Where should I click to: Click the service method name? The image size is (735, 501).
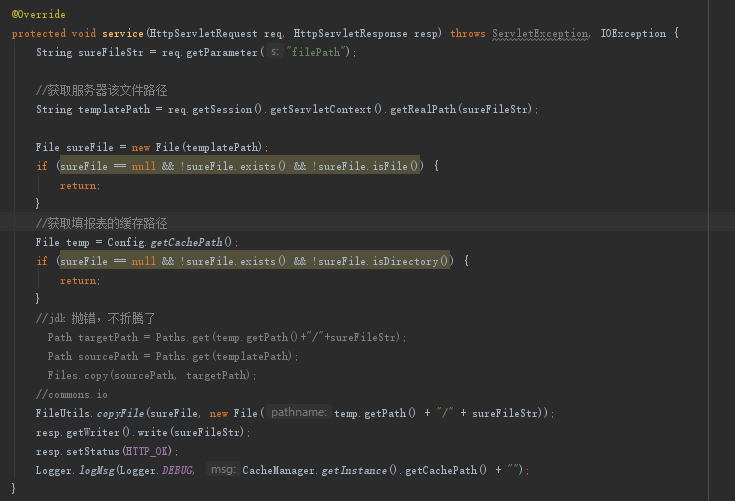123,33
